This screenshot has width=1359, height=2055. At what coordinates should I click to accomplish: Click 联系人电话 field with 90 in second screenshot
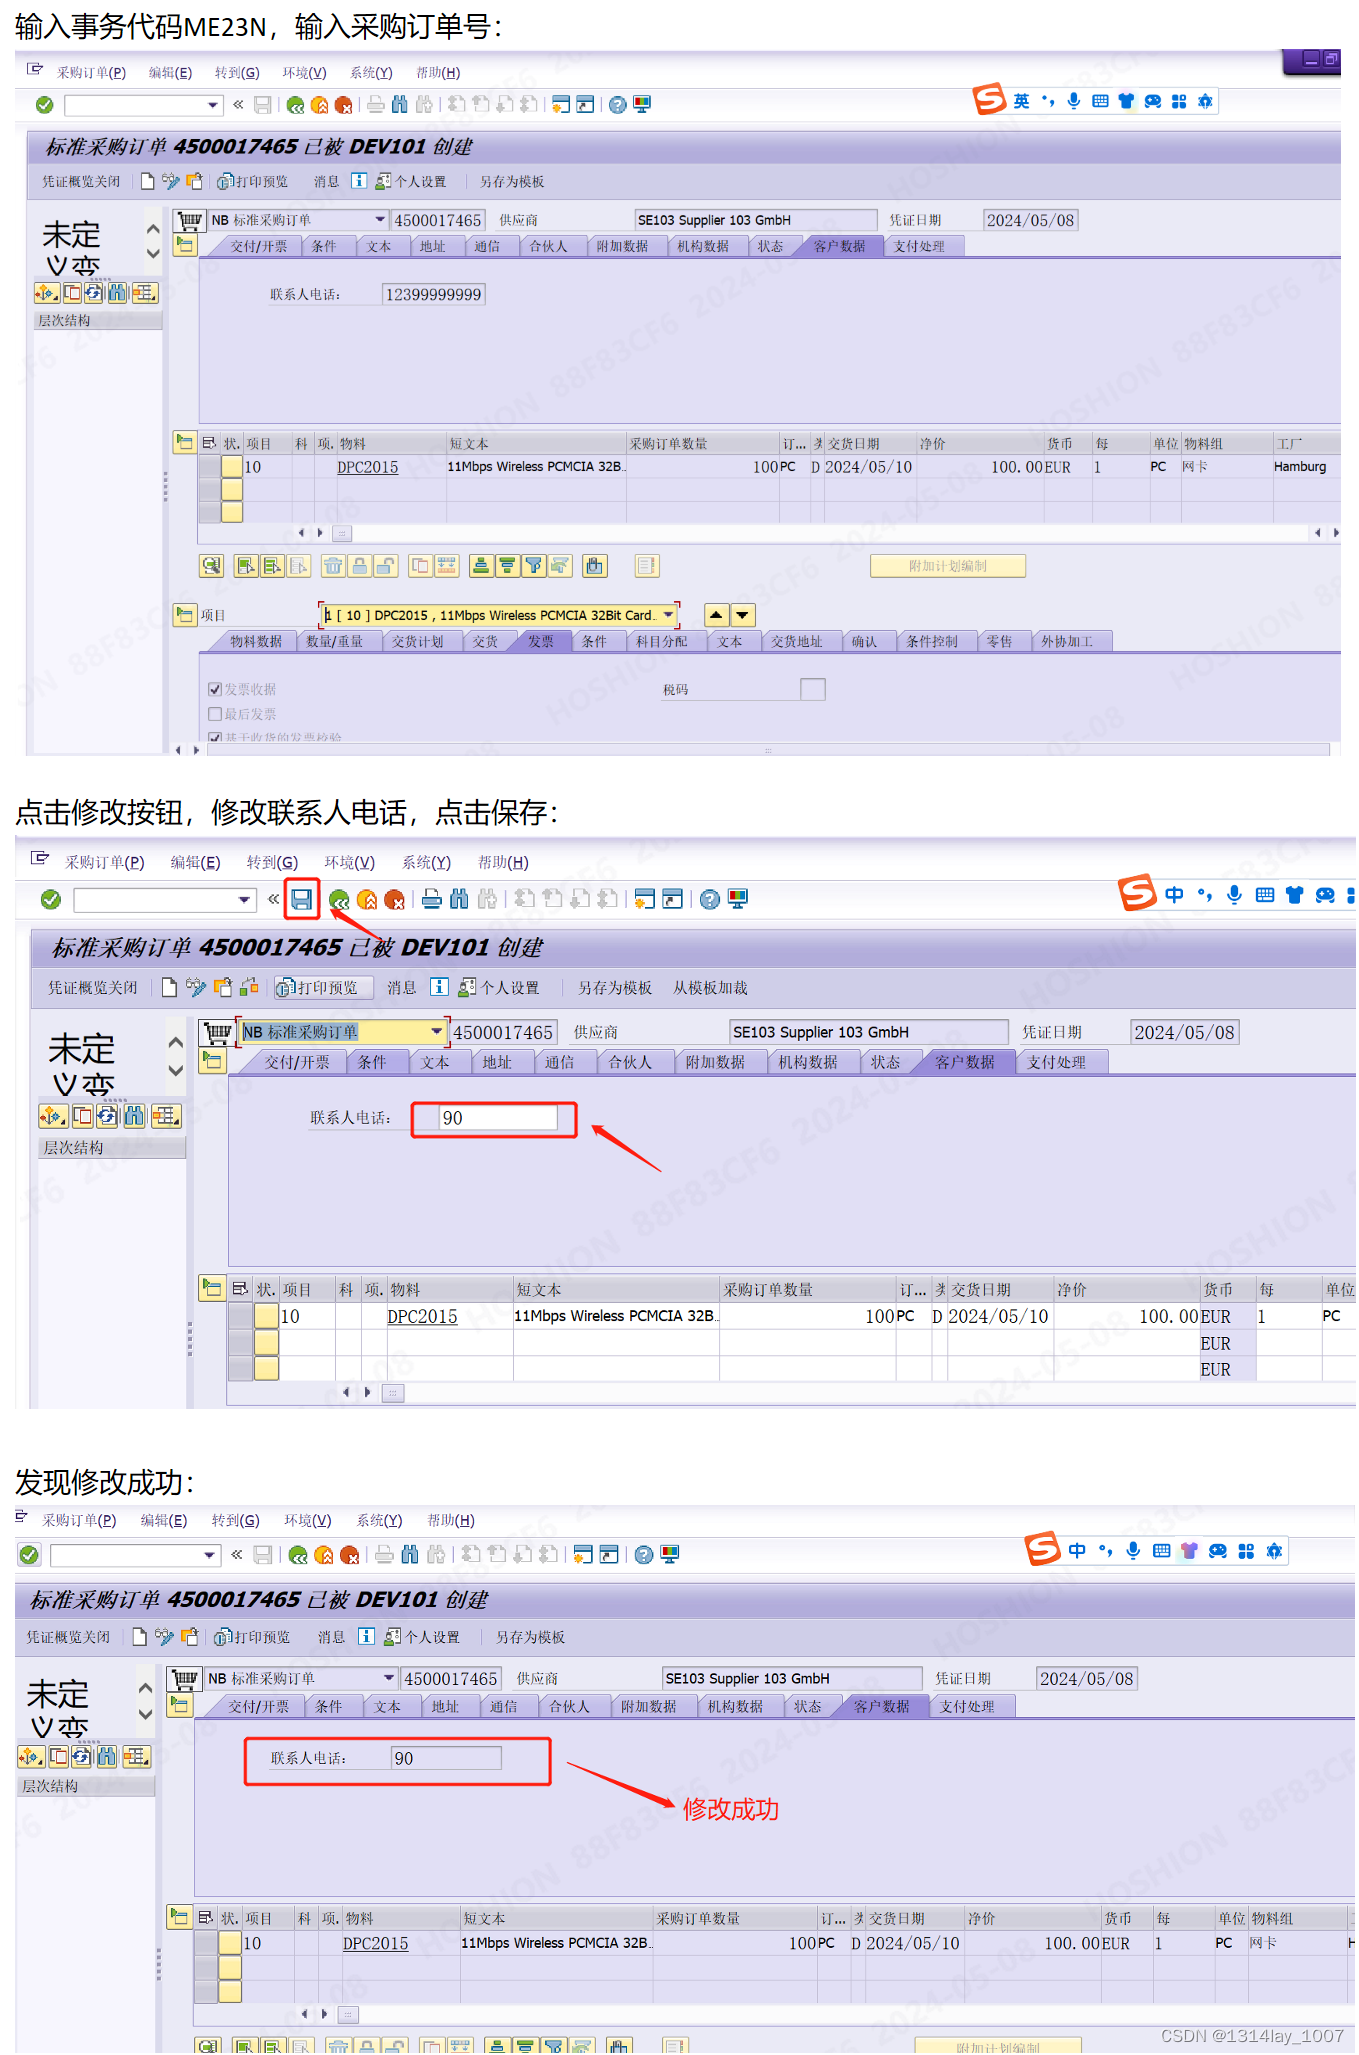click(498, 1118)
